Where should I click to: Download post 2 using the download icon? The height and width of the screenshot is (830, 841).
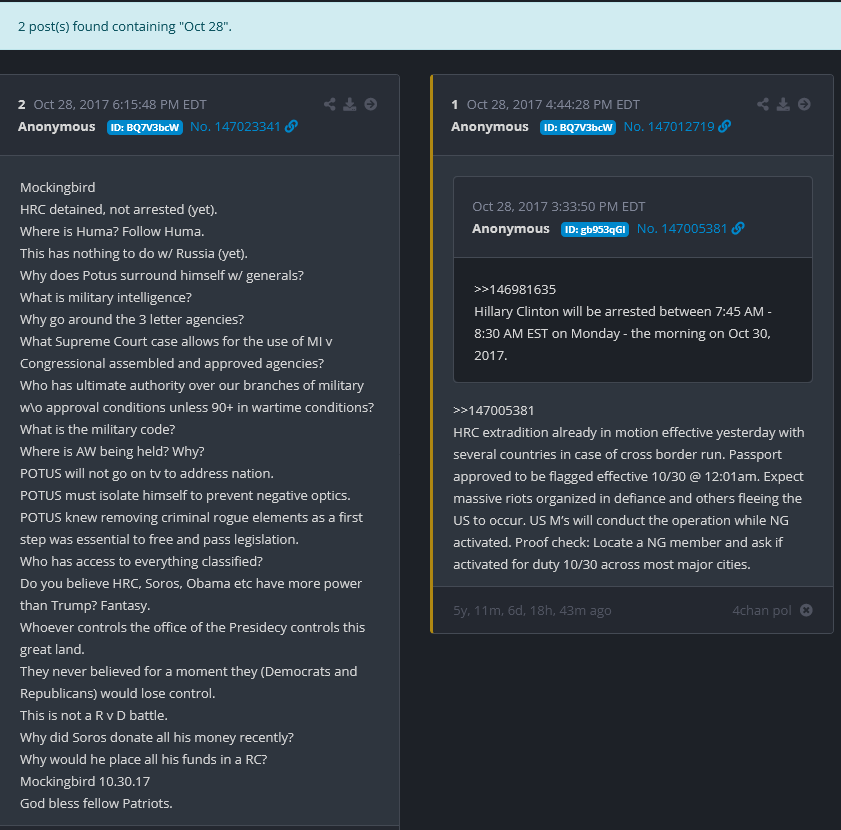point(350,104)
